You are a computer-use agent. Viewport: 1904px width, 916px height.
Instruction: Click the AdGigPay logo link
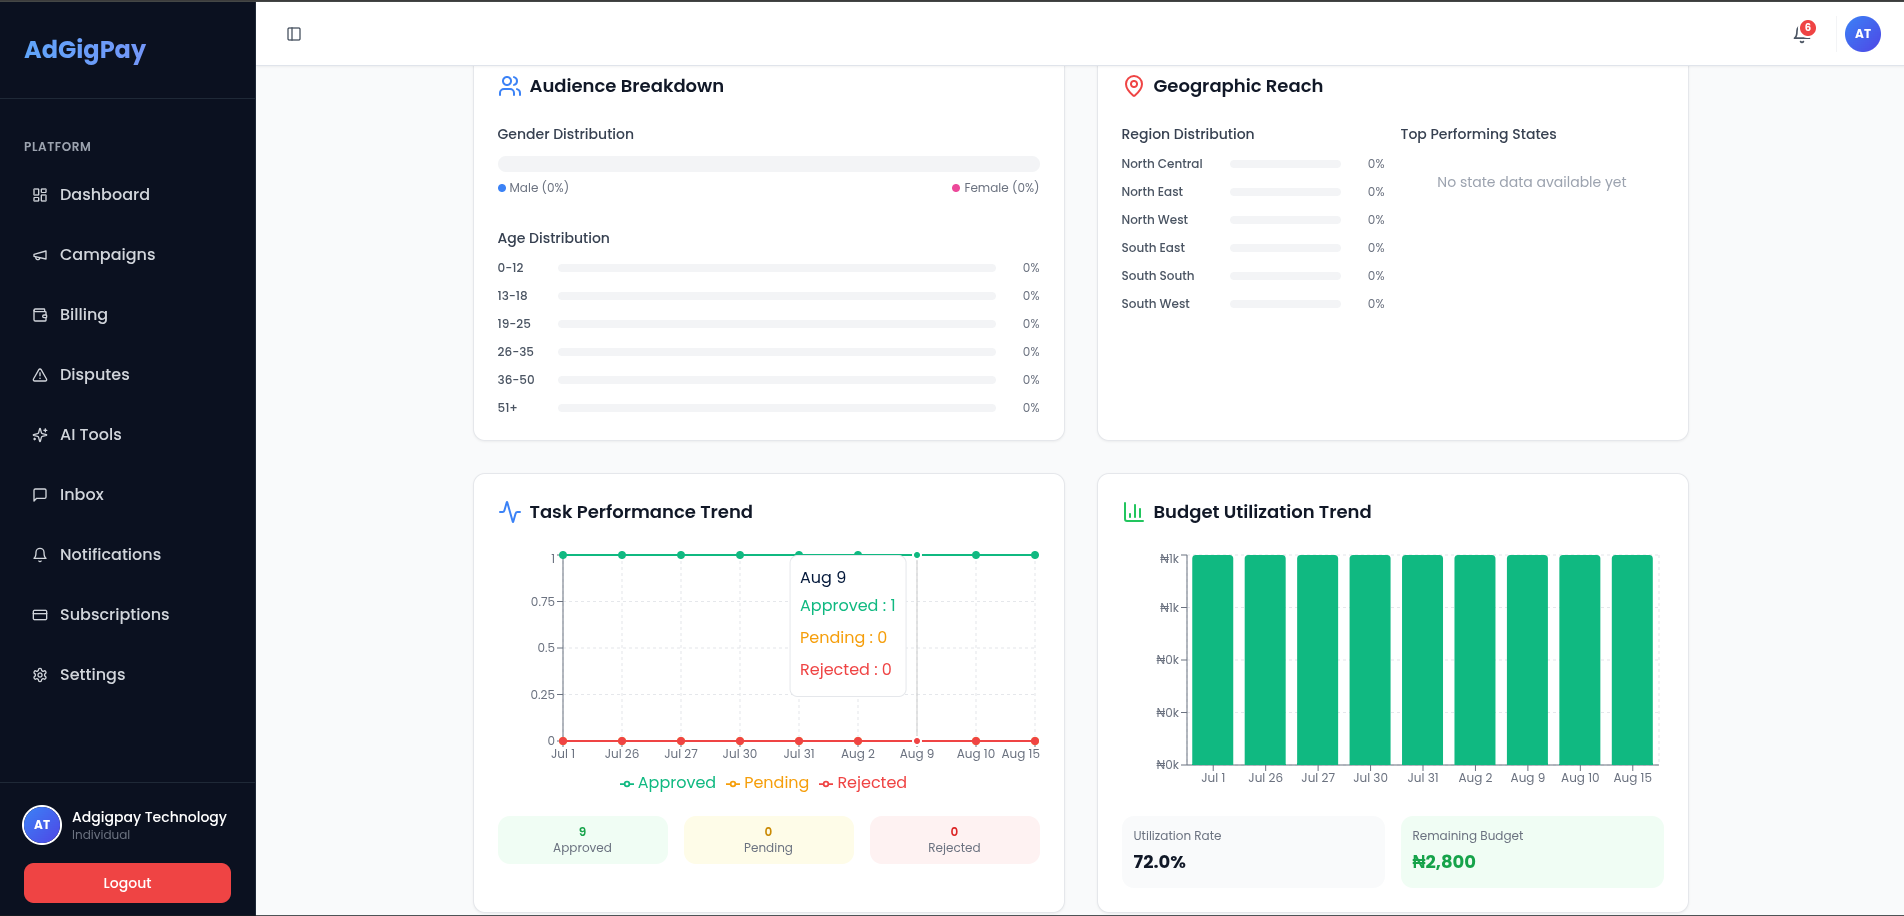85,49
